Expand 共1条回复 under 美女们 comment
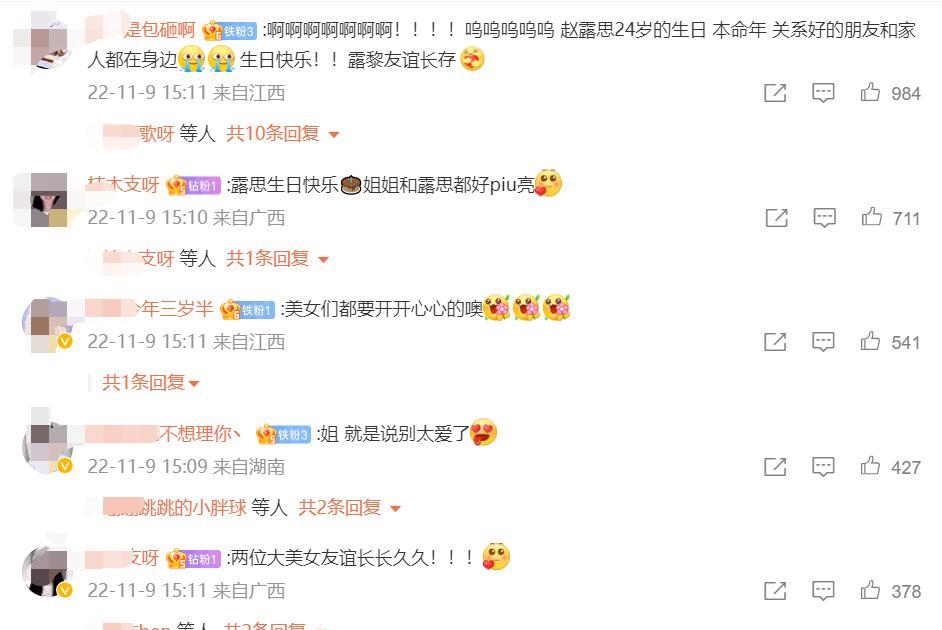The width and height of the screenshot is (942, 630). click(x=150, y=383)
